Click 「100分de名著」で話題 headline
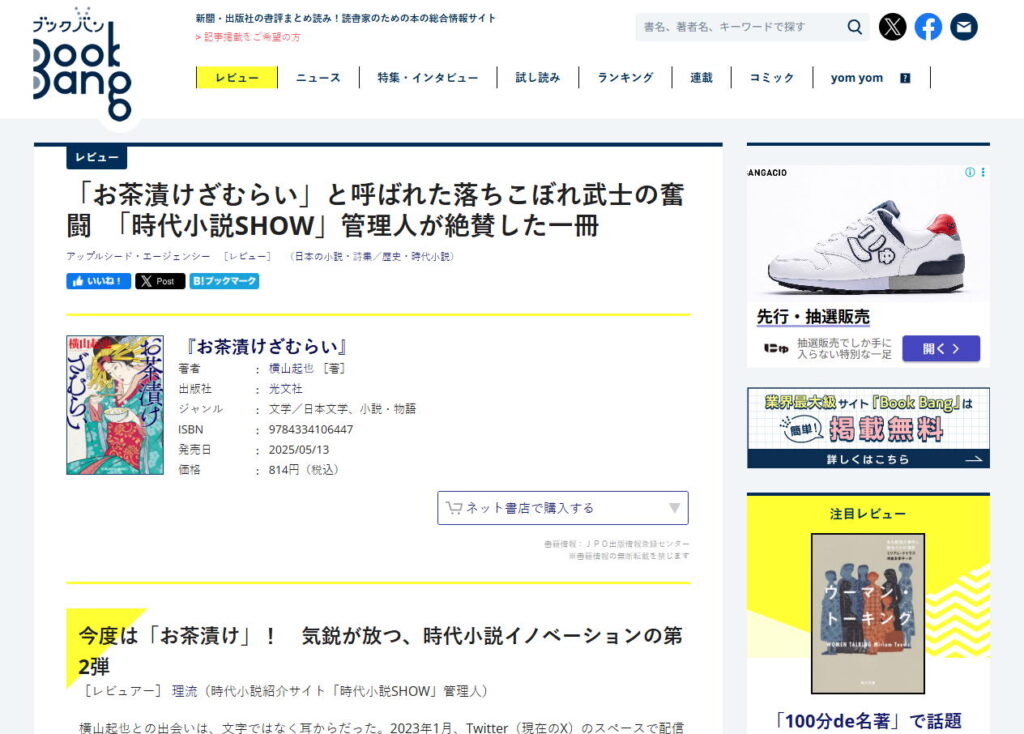1024x734 pixels. click(868, 721)
